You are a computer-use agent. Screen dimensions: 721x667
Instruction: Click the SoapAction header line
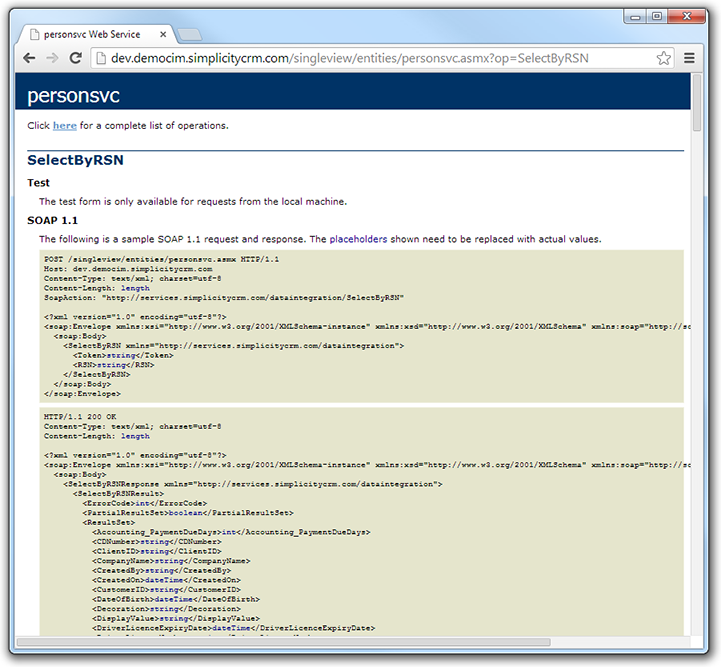pyautogui.click(x=223, y=298)
